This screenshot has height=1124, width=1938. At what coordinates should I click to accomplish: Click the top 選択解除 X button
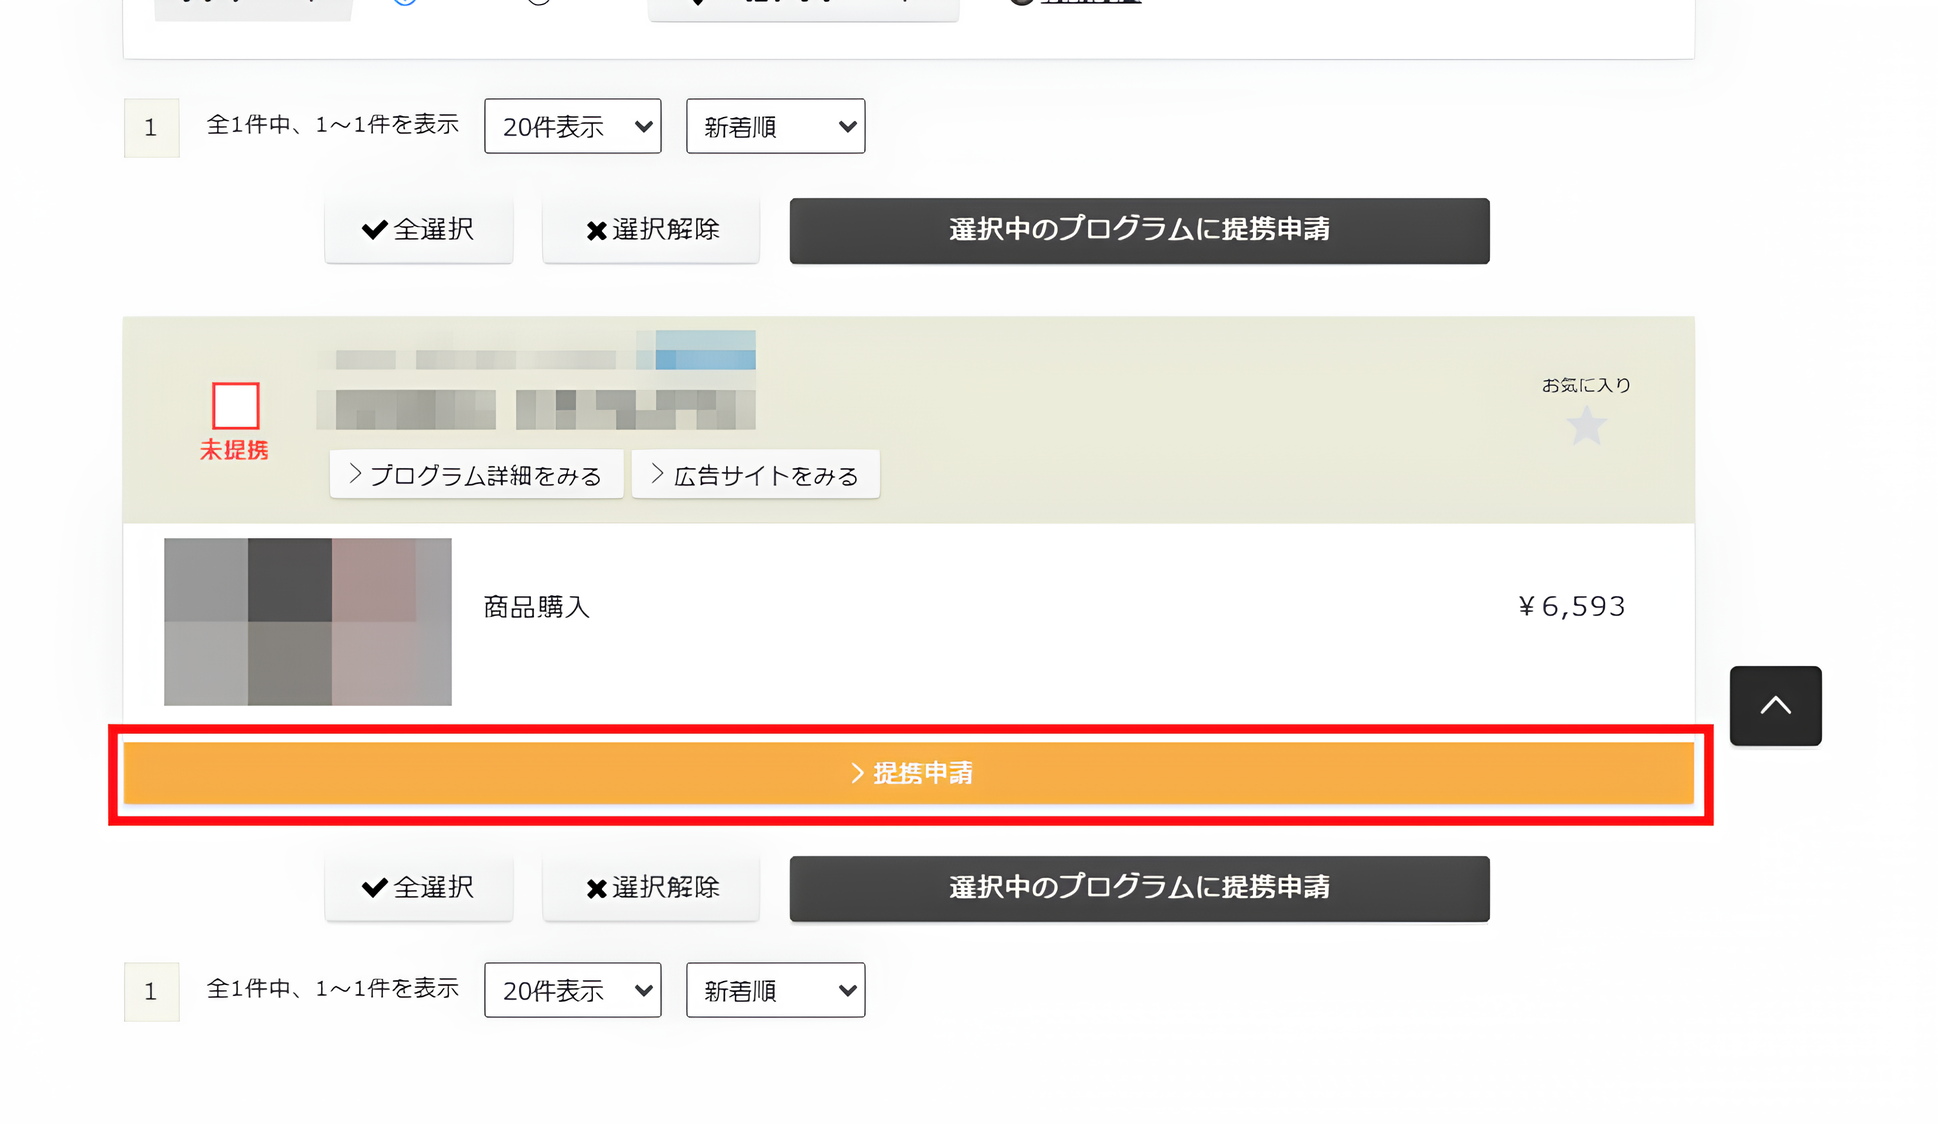pyautogui.click(x=651, y=230)
